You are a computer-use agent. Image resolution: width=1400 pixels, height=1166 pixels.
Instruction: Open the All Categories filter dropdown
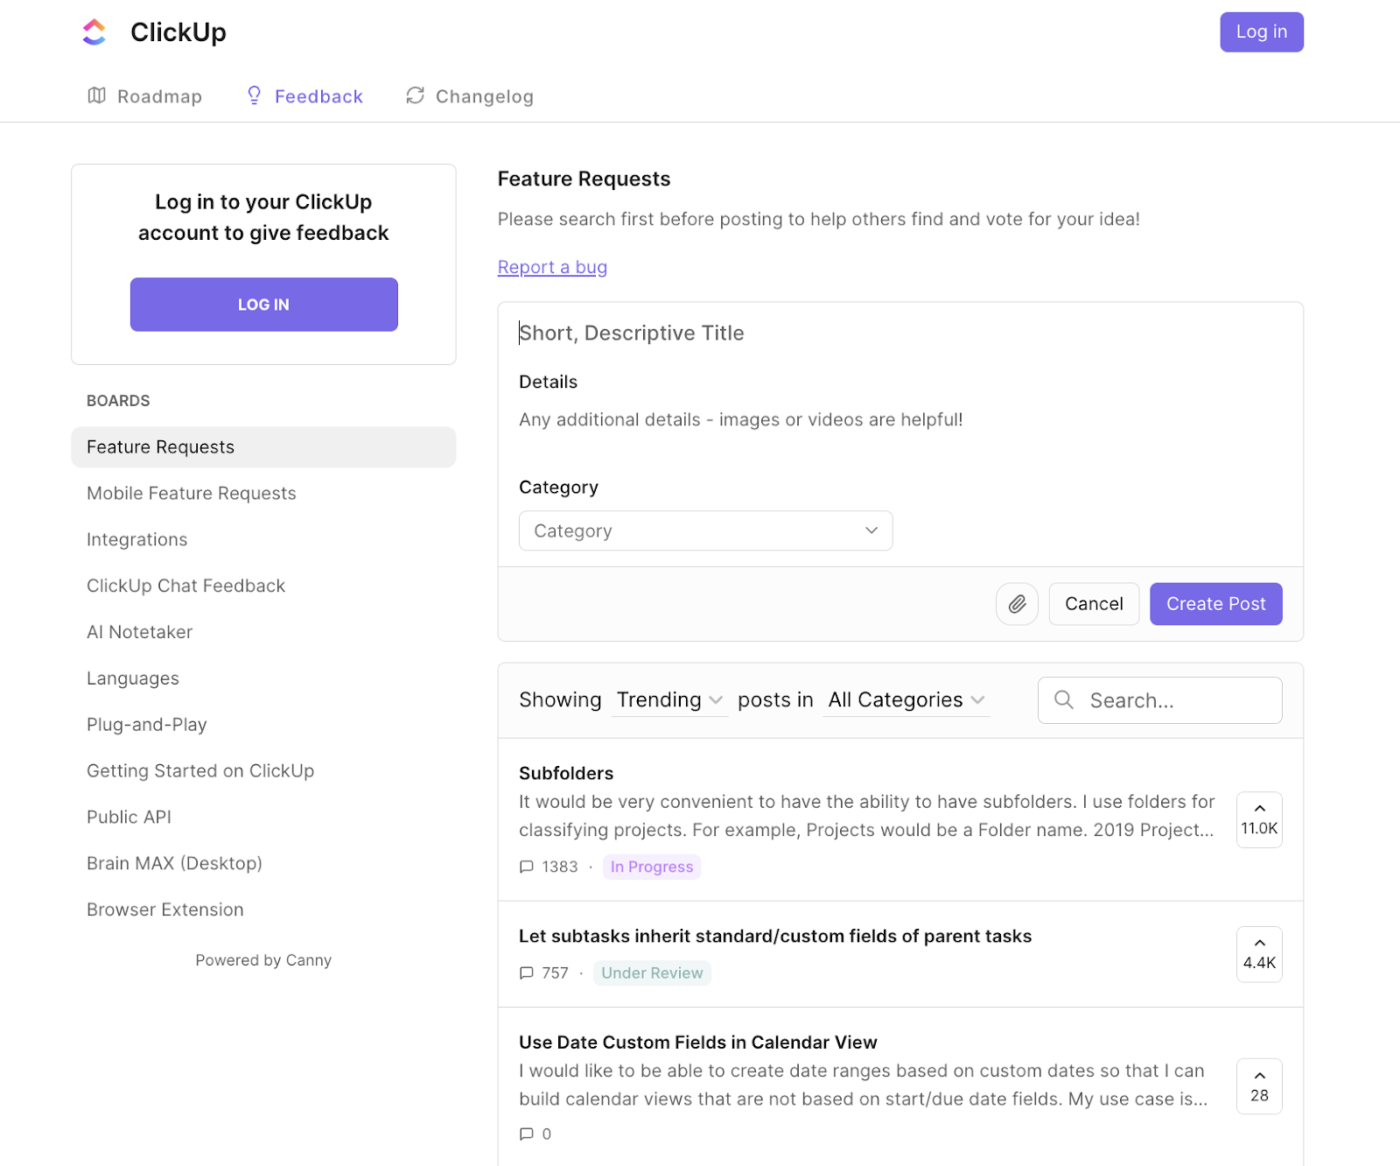click(906, 700)
